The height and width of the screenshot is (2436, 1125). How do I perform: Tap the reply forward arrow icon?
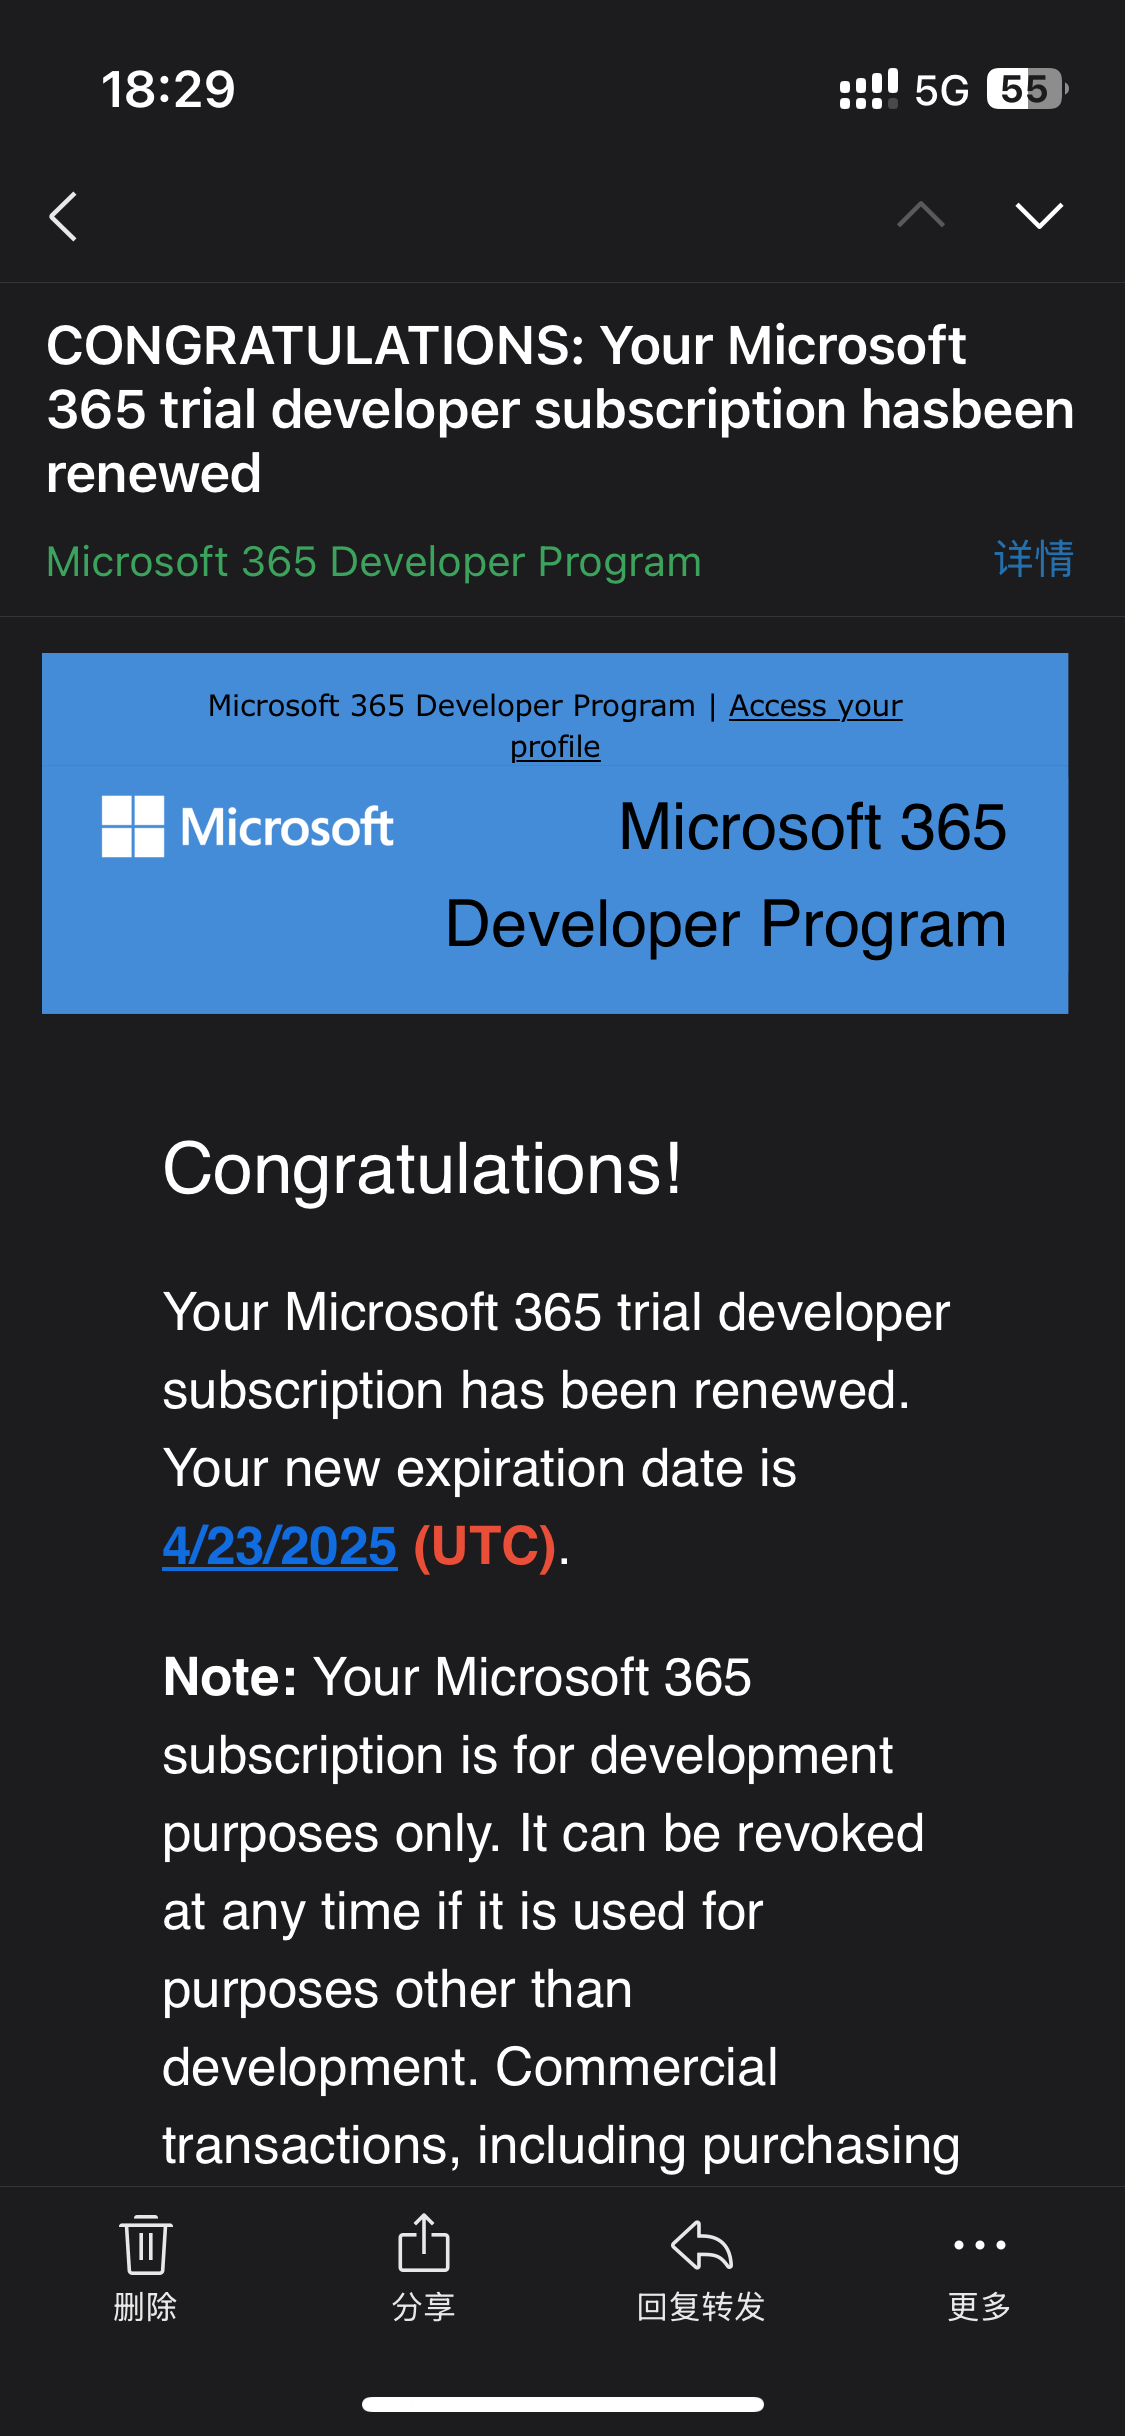[x=702, y=2245]
